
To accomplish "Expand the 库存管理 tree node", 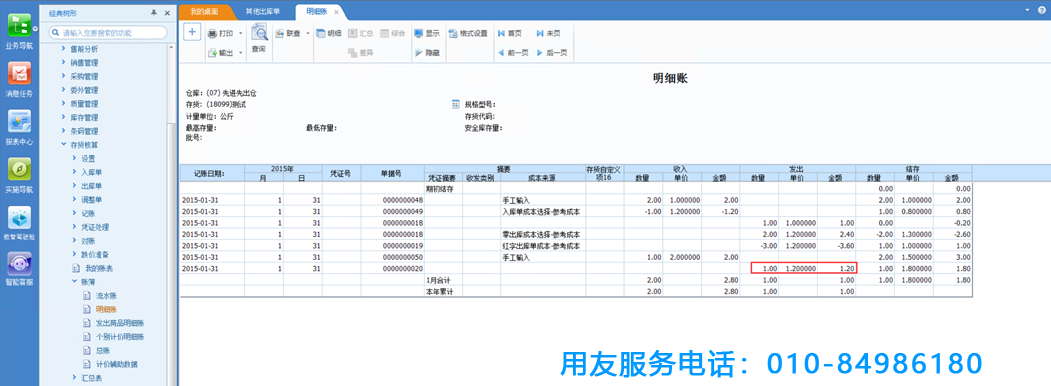I will pos(64,117).
